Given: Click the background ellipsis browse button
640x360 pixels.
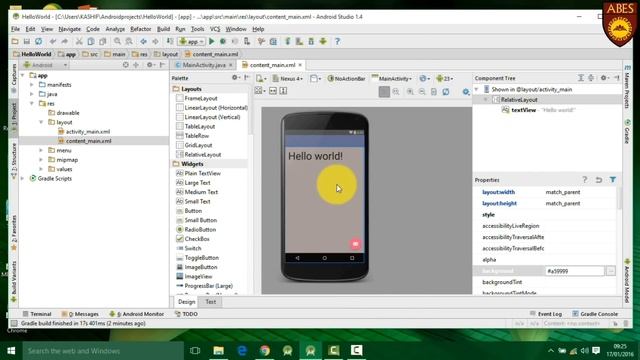Looking at the screenshot, I should pos(611,271).
